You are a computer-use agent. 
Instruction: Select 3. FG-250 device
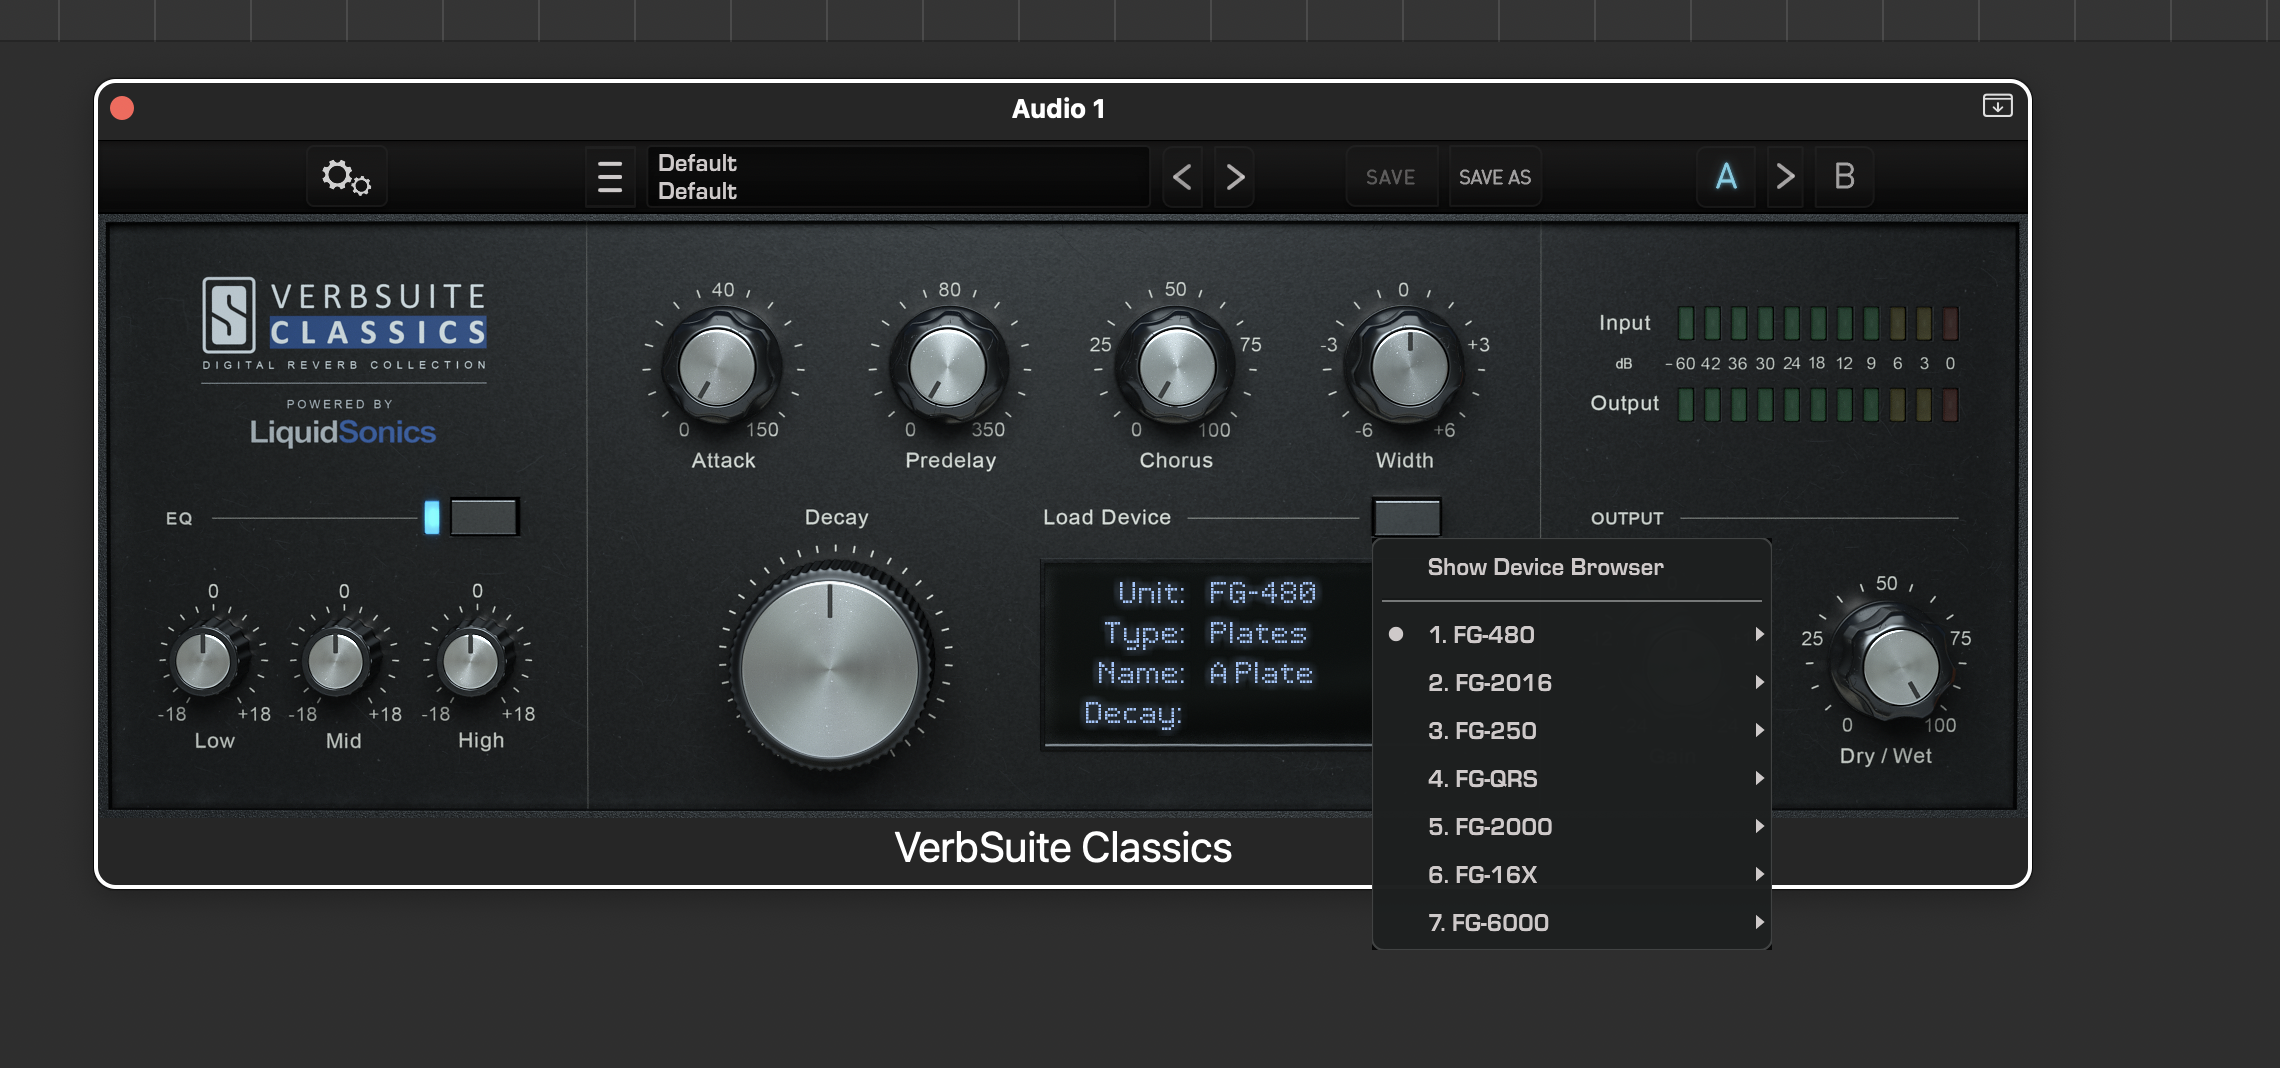(1570, 730)
